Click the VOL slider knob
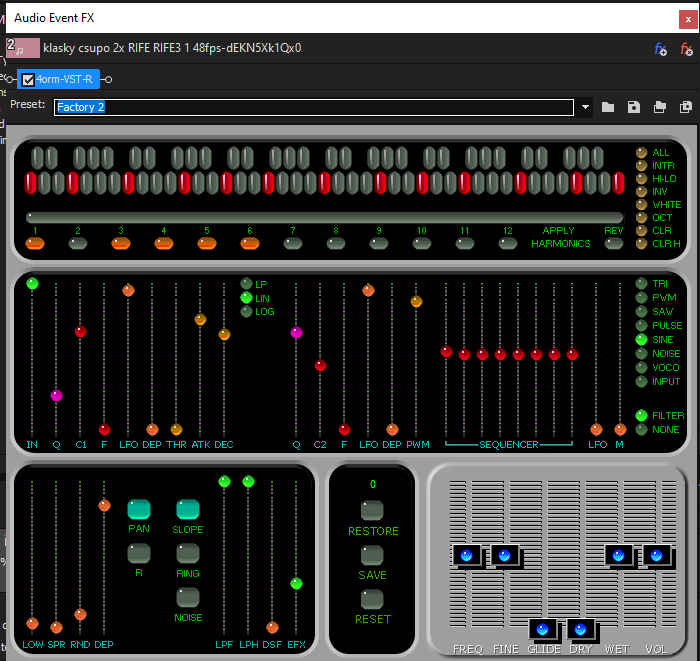Screen dimensions: 700x661 [x=656, y=555]
